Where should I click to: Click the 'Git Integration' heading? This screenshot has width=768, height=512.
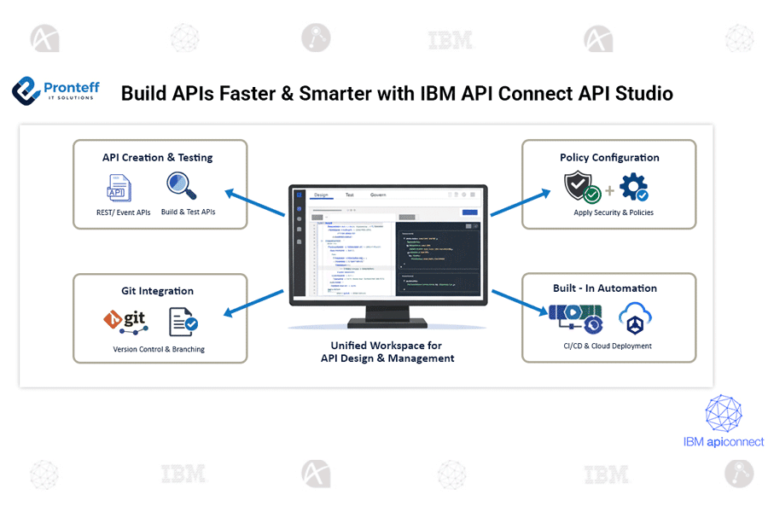click(x=157, y=291)
